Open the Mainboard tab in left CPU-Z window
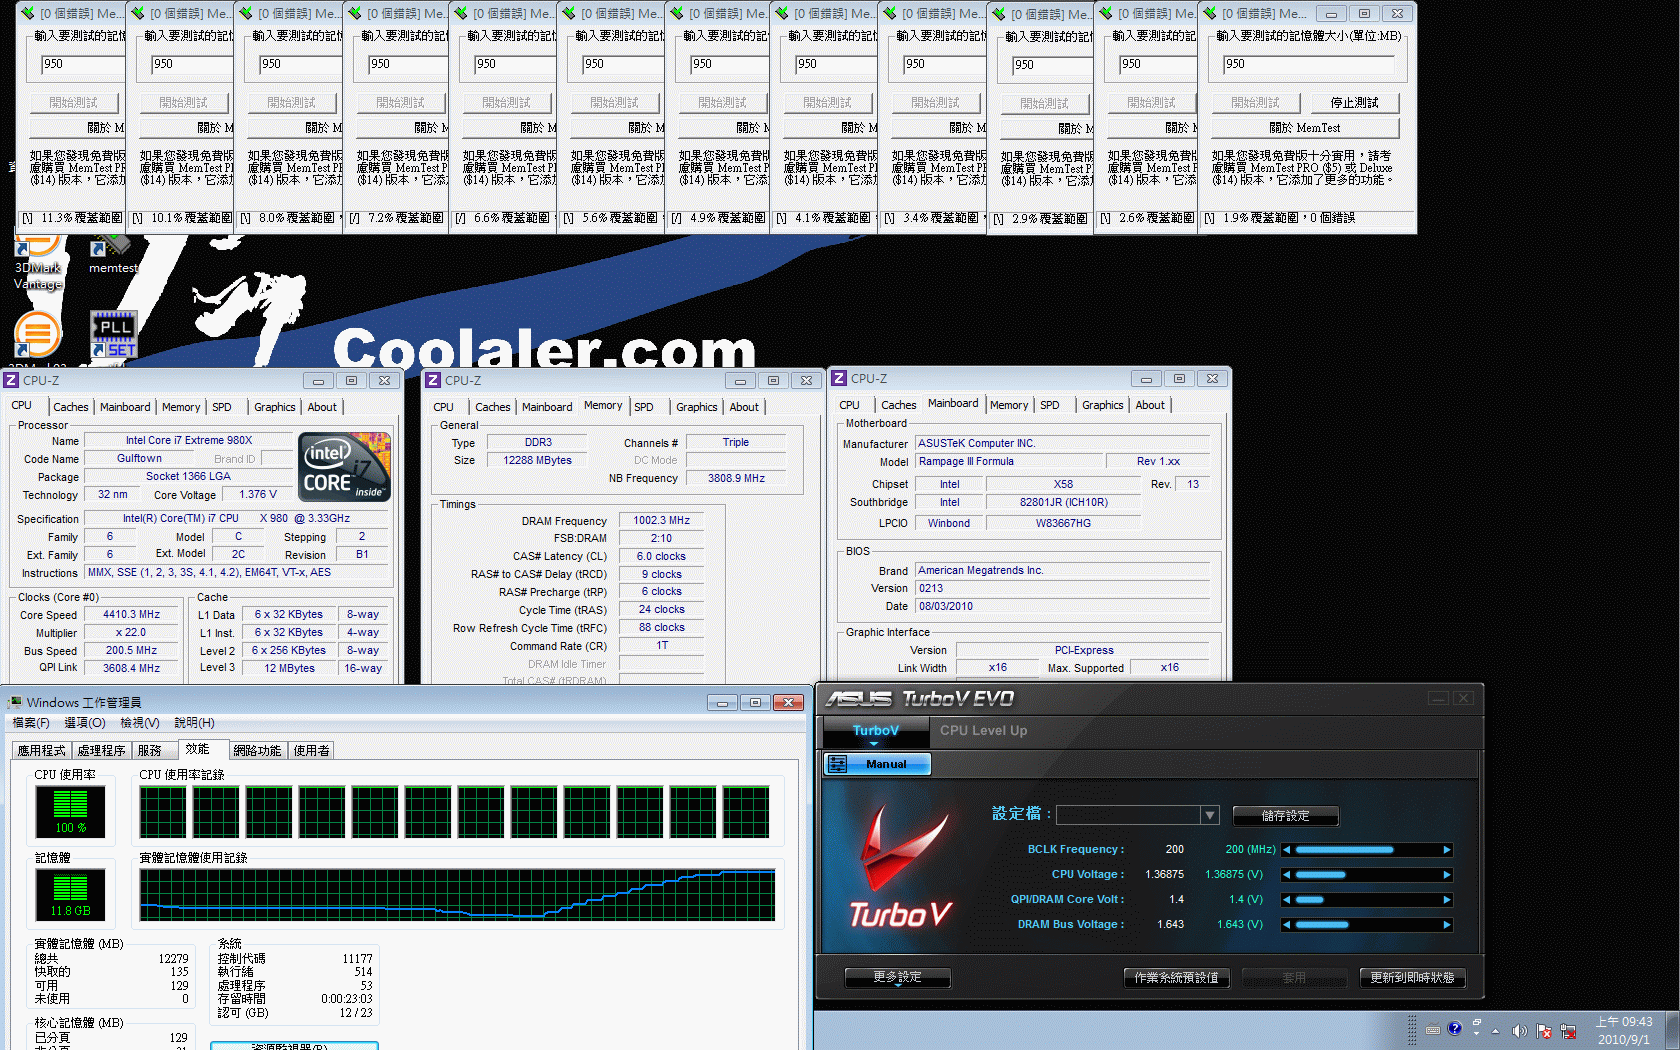 point(125,407)
